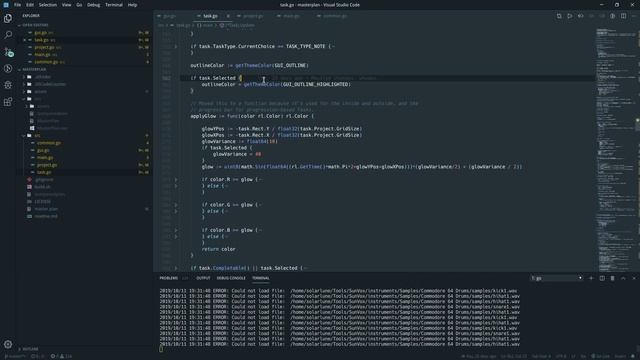Viewport: 640px width, 360px height.
Task: Unfold the collapsed 'if color.R >= glow' block
Action: tap(176, 179)
